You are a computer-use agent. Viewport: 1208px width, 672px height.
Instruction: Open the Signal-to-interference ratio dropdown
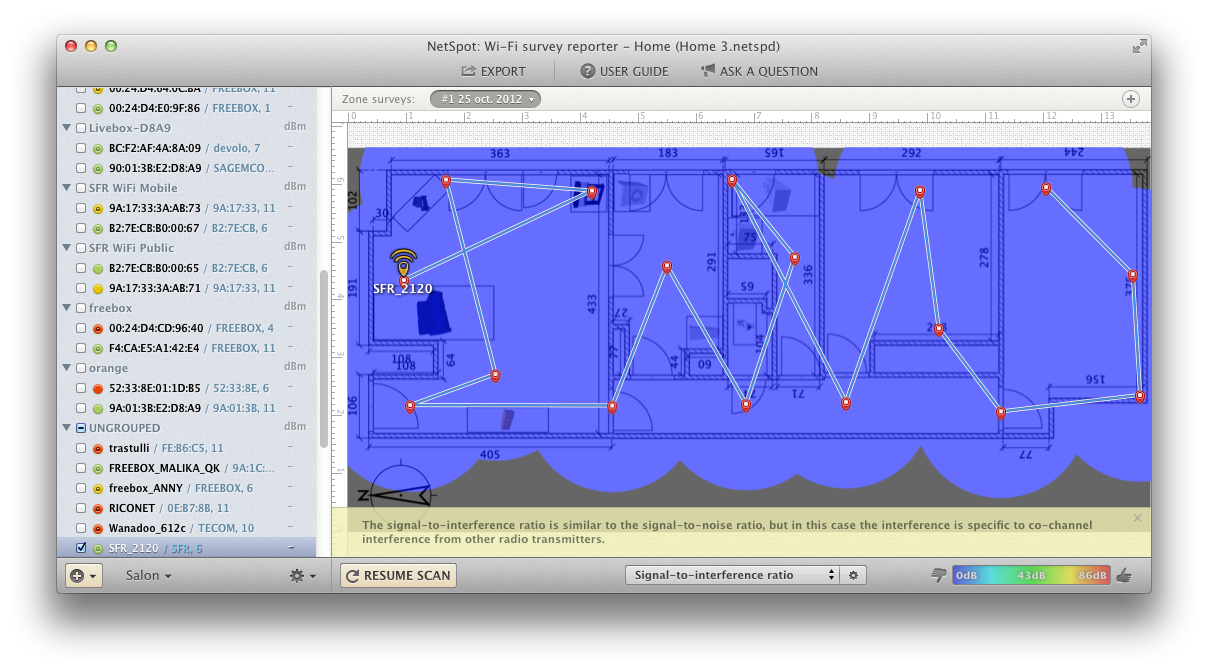731,575
